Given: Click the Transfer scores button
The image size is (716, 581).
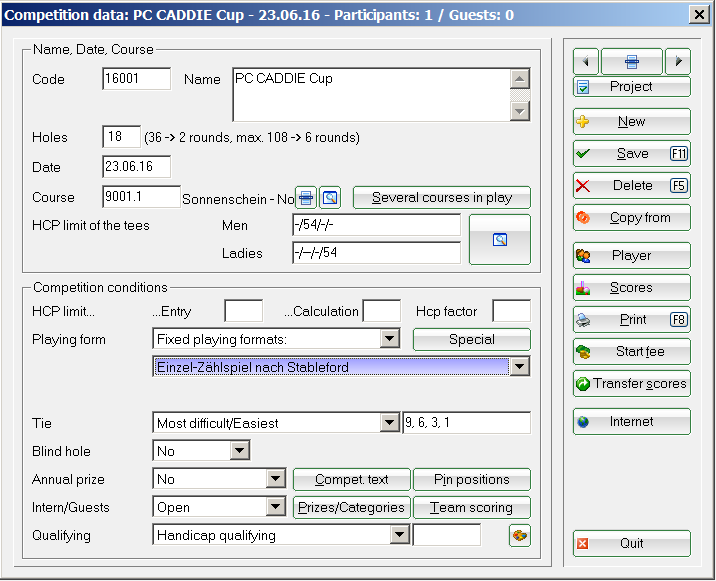Looking at the screenshot, I should coord(631,383).
